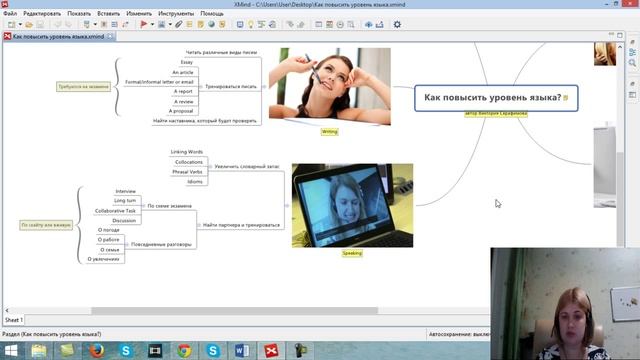Viewport: 640px width, 360px height.
Task: Insert a new topic using the toolbar
Action: coord(87,24)
